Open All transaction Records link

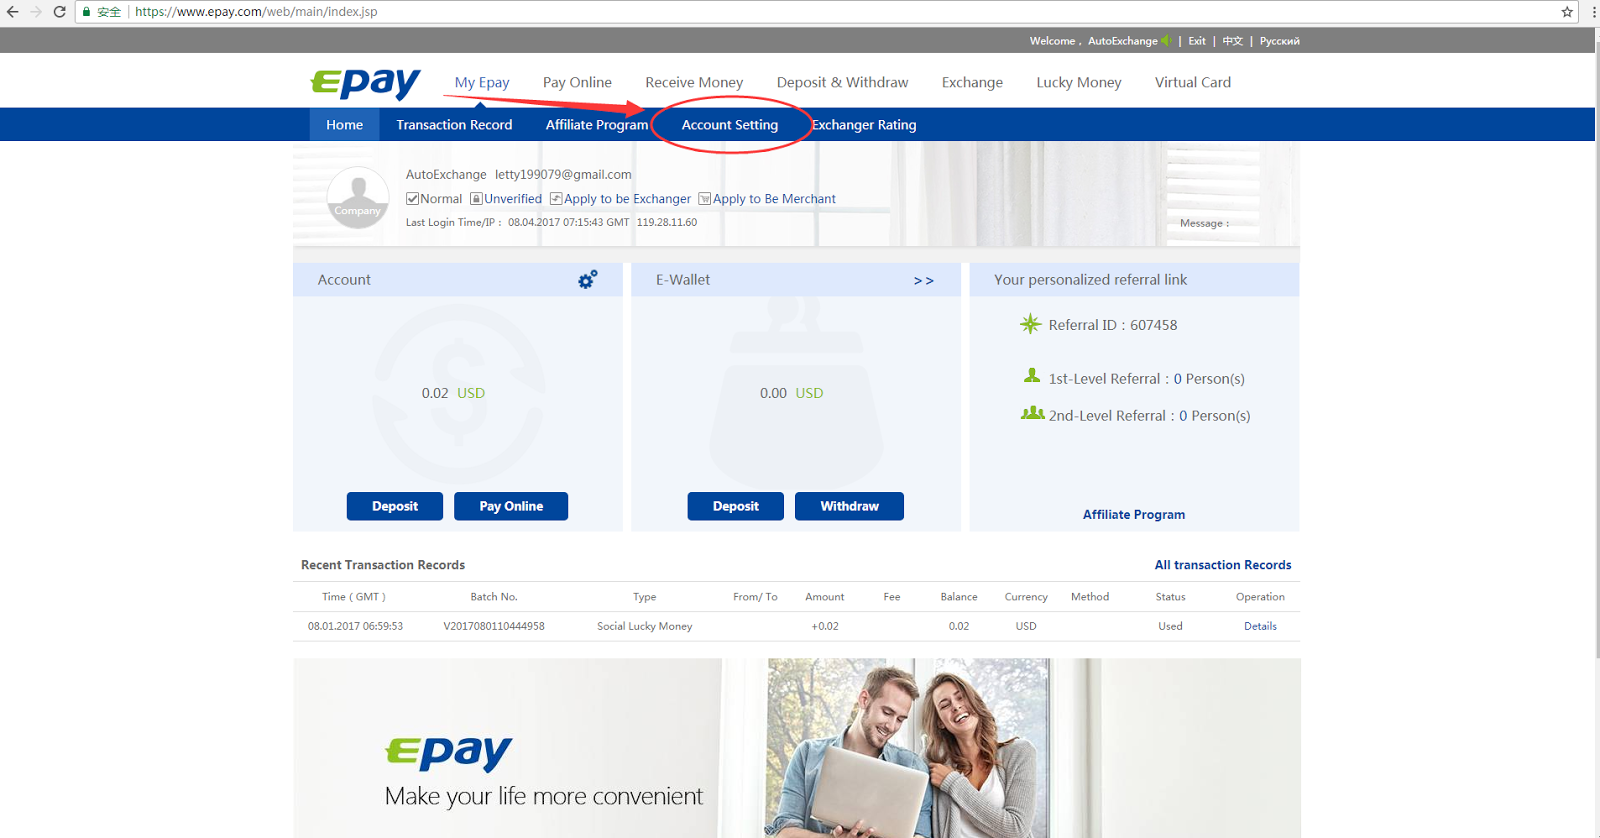tap(1223, 565)
